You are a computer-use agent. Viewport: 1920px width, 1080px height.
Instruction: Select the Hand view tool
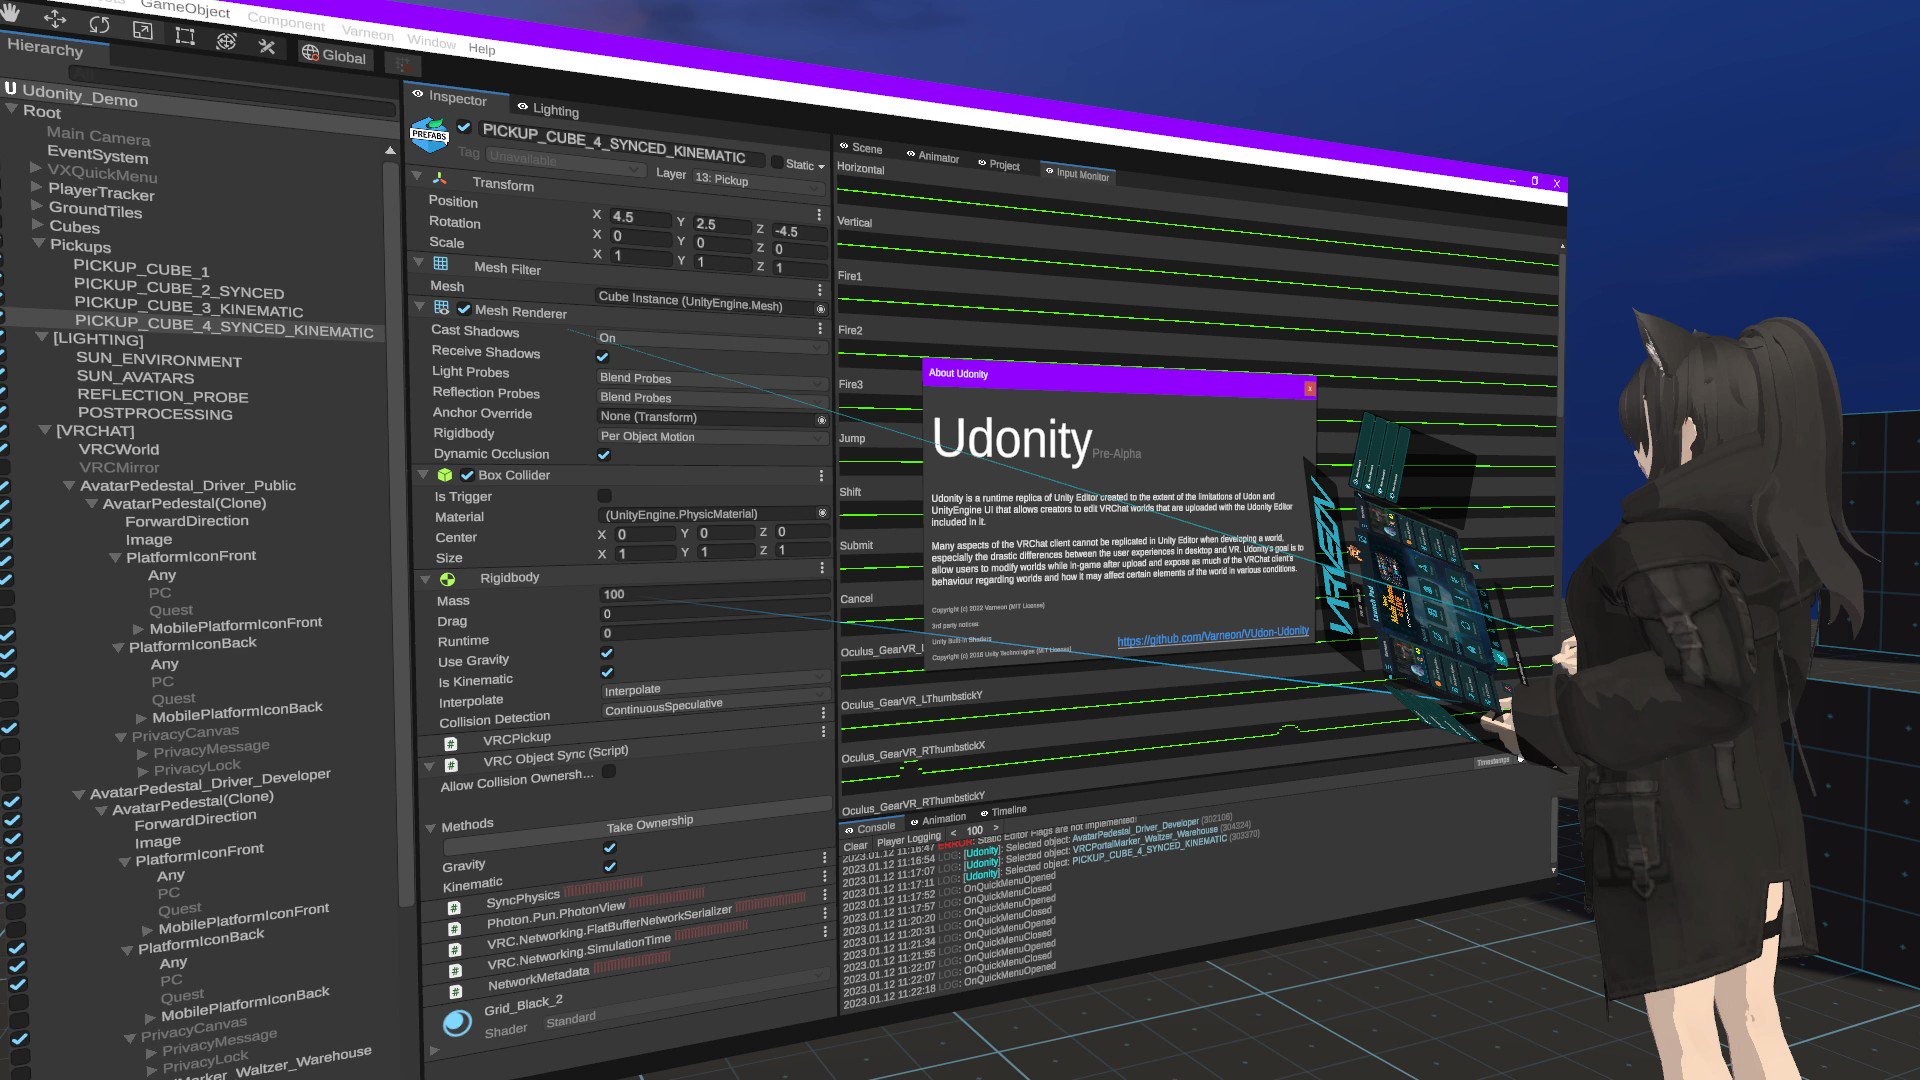(x=10, y=13)
